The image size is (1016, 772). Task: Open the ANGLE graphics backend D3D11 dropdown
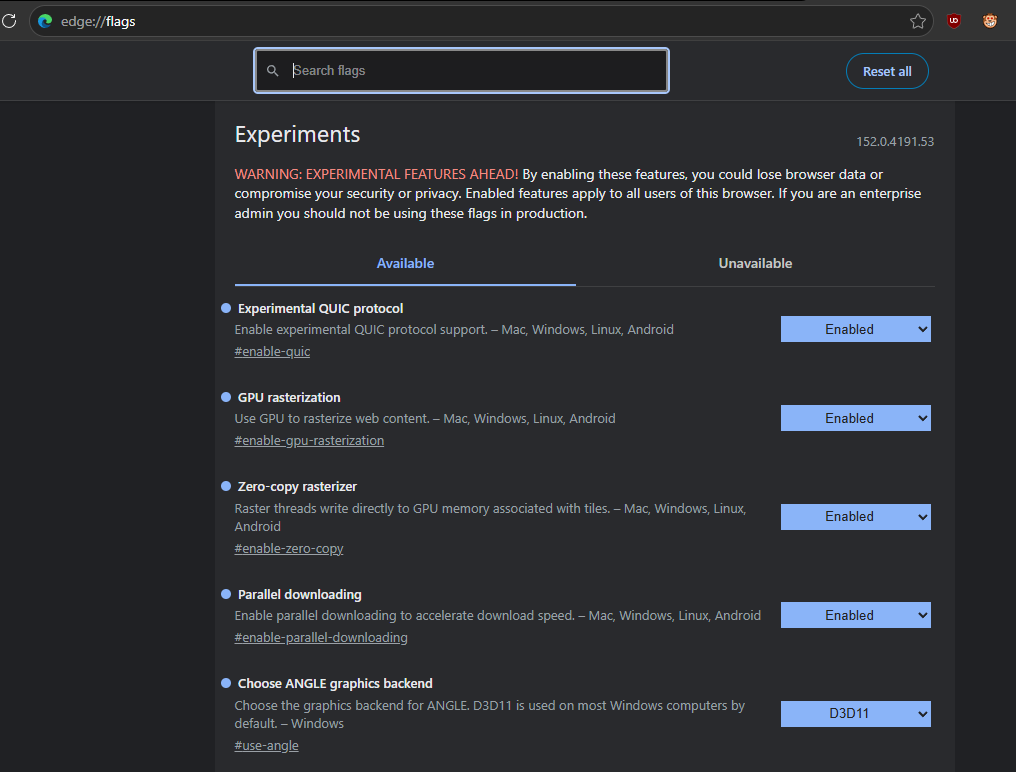855,714
